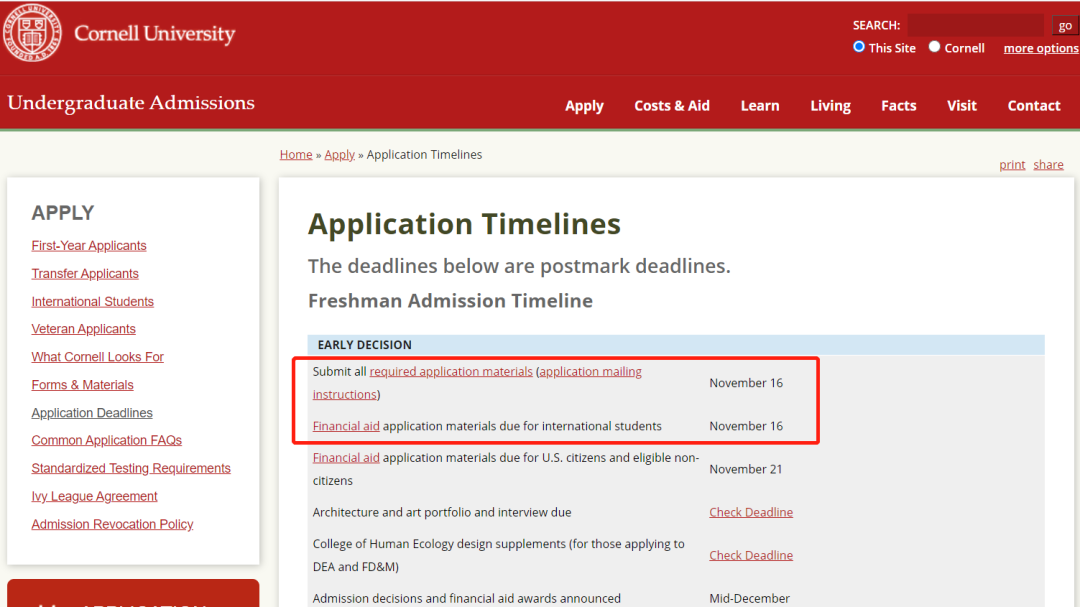Click the Freshman Admission Timeline heading
The width and height of the screenshot is (1080, 607).
(450, 301)
